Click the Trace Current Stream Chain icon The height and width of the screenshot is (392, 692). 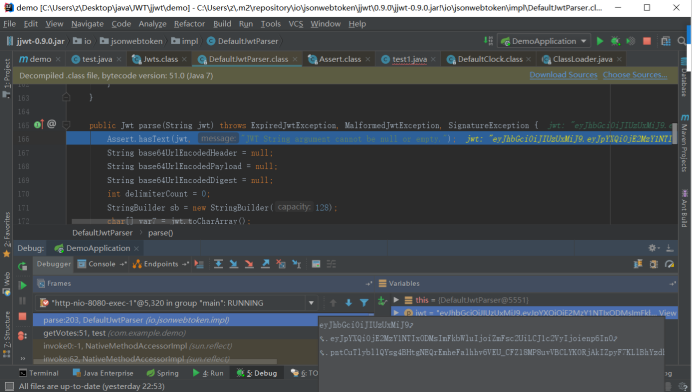[331, 264]
